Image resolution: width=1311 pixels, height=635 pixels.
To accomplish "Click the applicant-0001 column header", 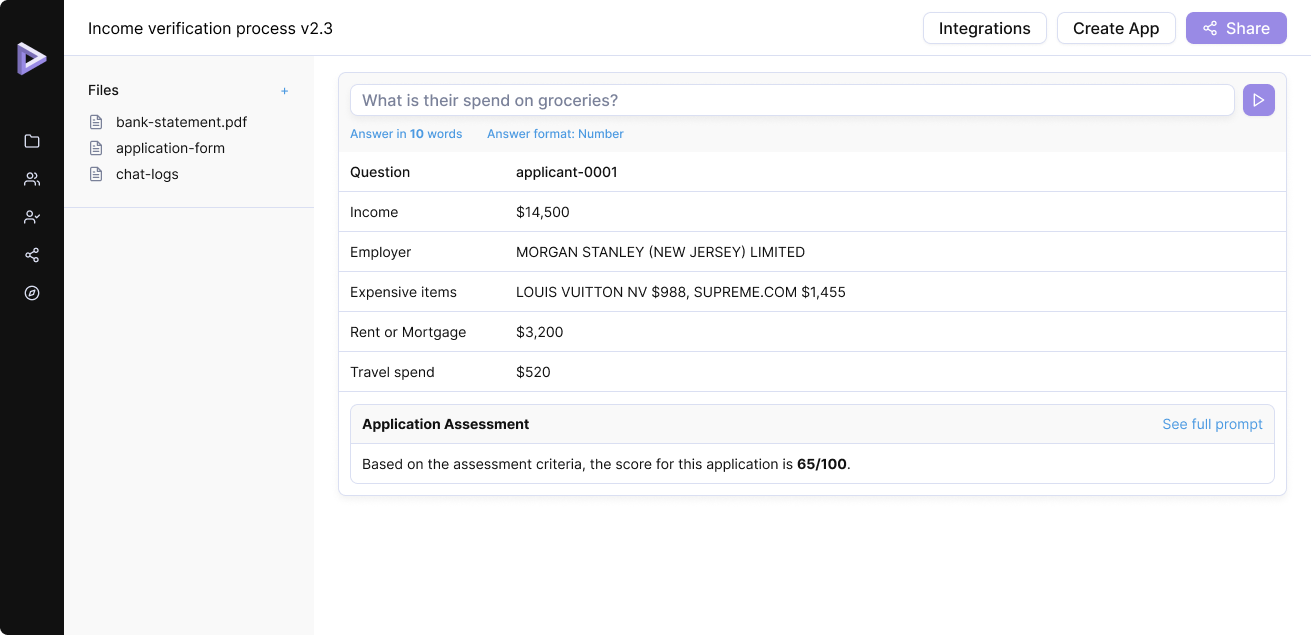I will pyautogui.click(x=566, y=172).
